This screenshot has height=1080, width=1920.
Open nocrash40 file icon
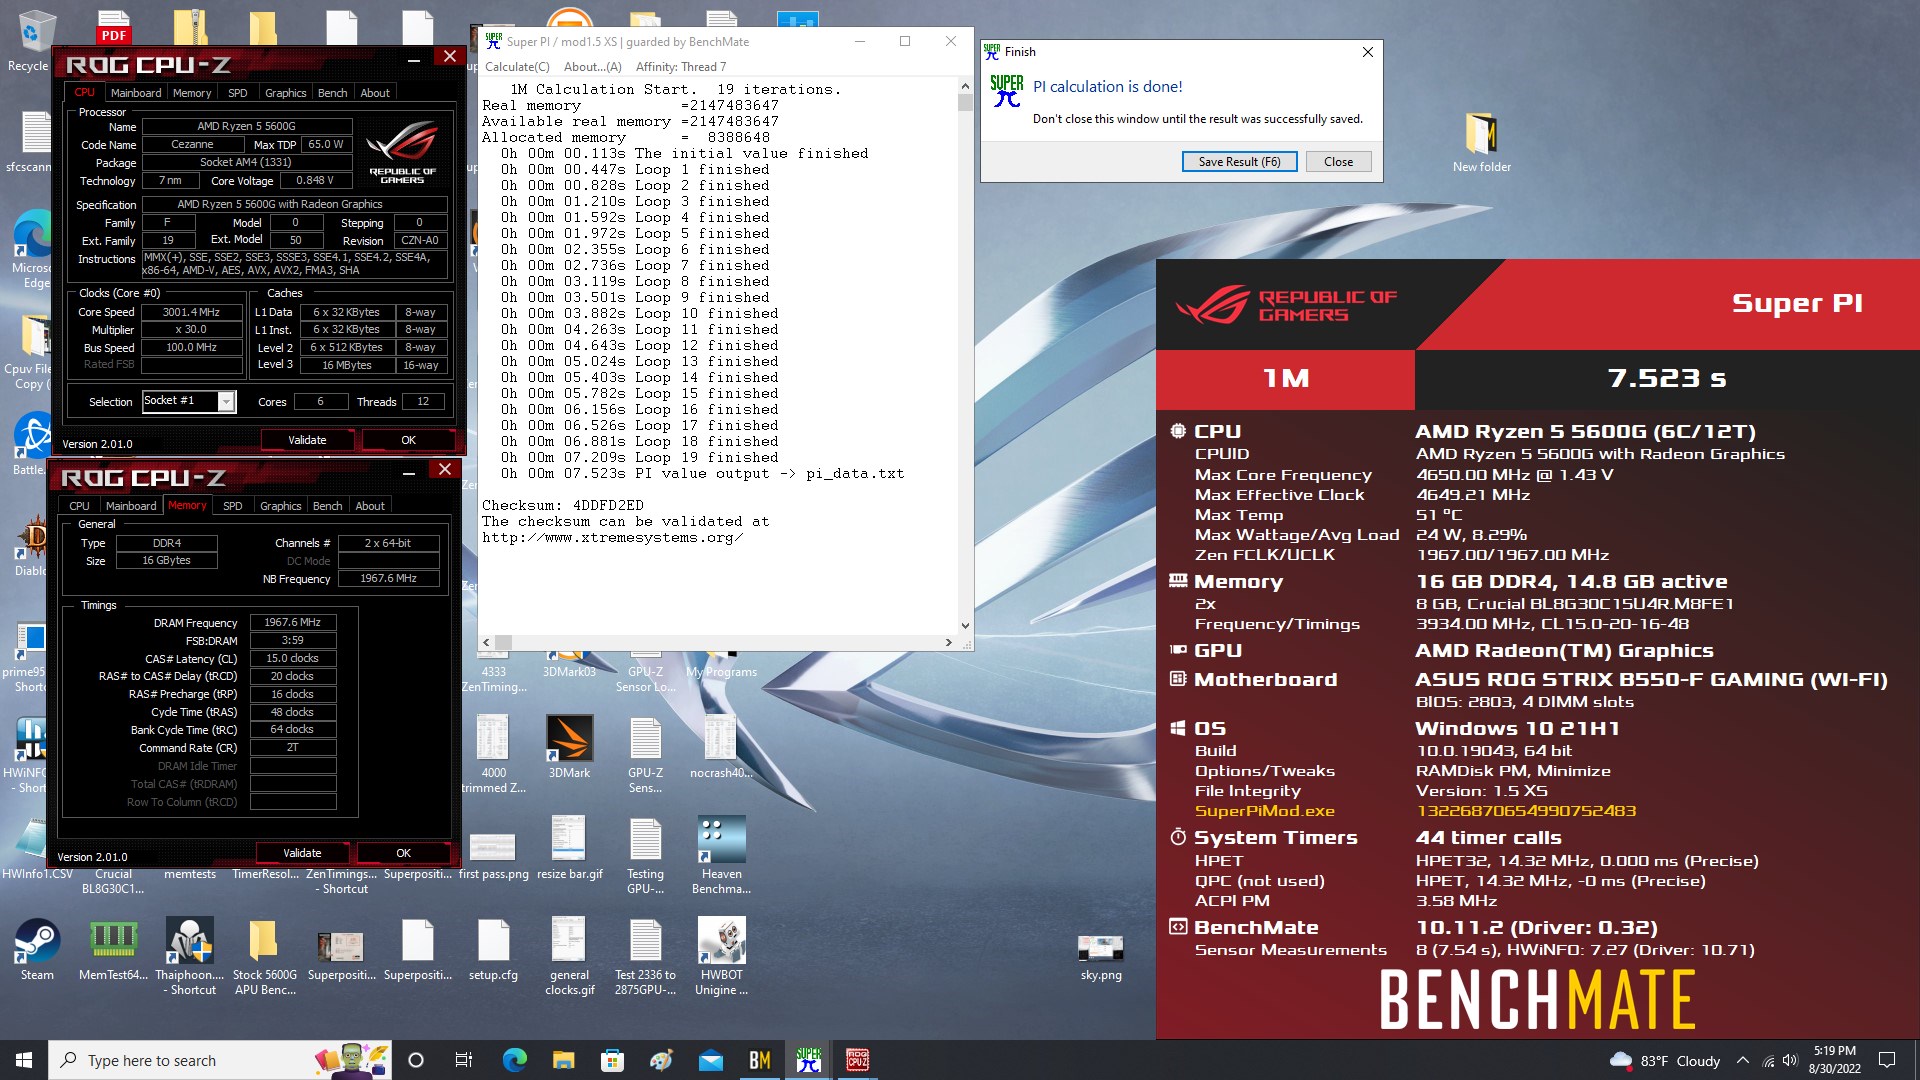coord(721,747)
